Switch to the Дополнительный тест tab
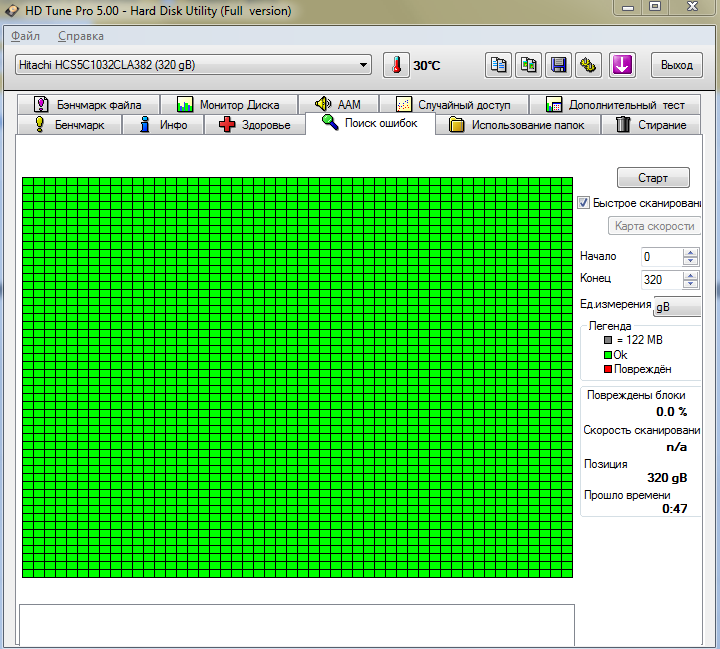The width and height of the screenshot is (720, 649). tap(615, 105)
